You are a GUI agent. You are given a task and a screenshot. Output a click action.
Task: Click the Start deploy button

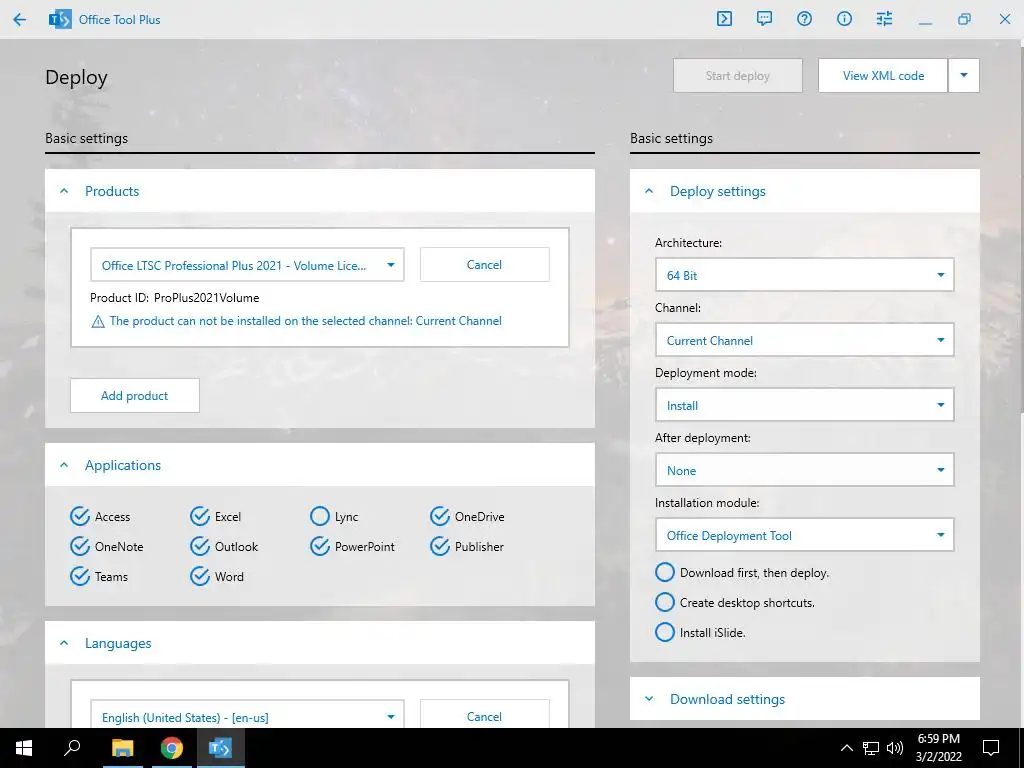tap(738, 75)
